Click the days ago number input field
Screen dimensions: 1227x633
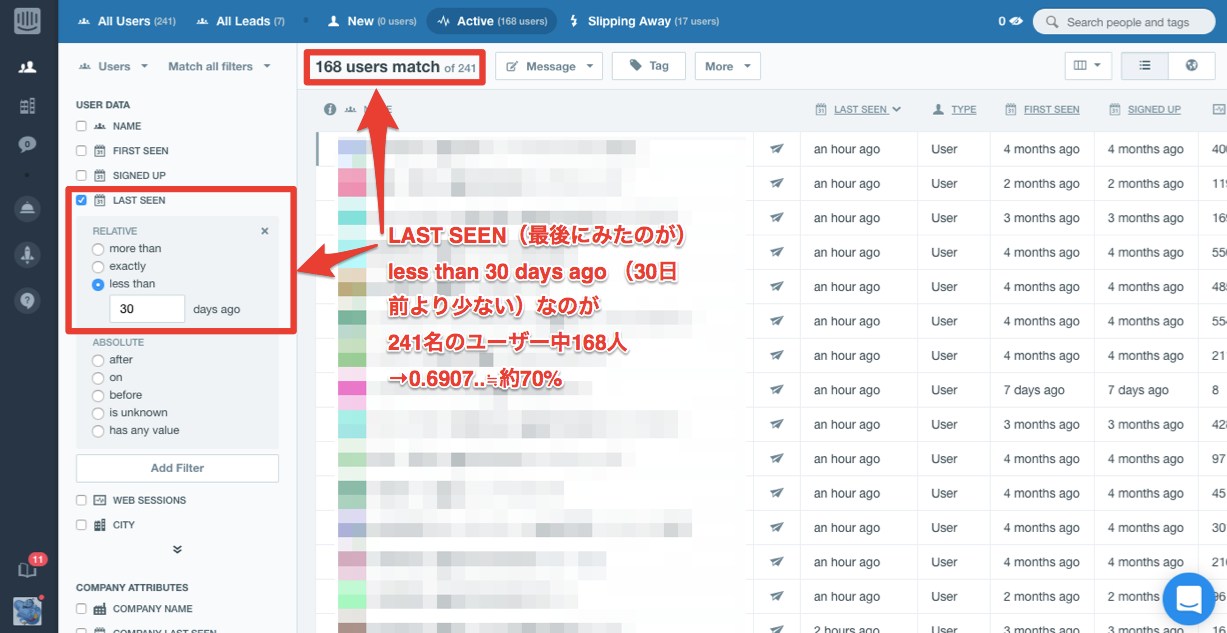(147, 309)
